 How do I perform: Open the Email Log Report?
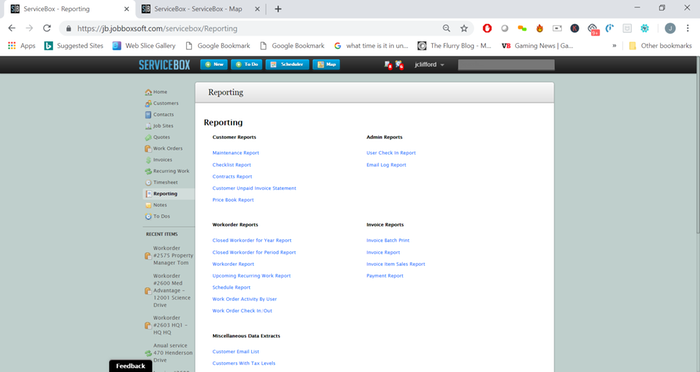pos(386,165)
